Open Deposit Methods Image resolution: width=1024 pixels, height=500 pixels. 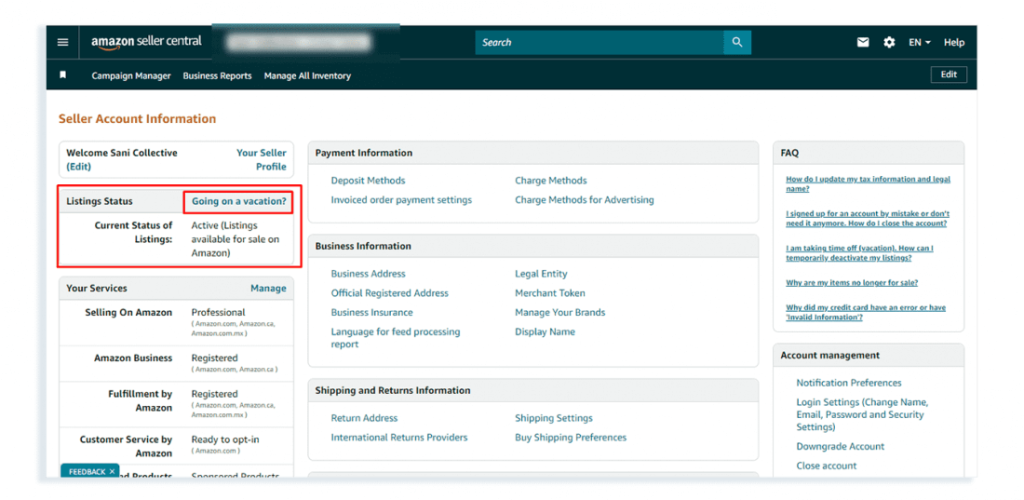tap(368, 180)
